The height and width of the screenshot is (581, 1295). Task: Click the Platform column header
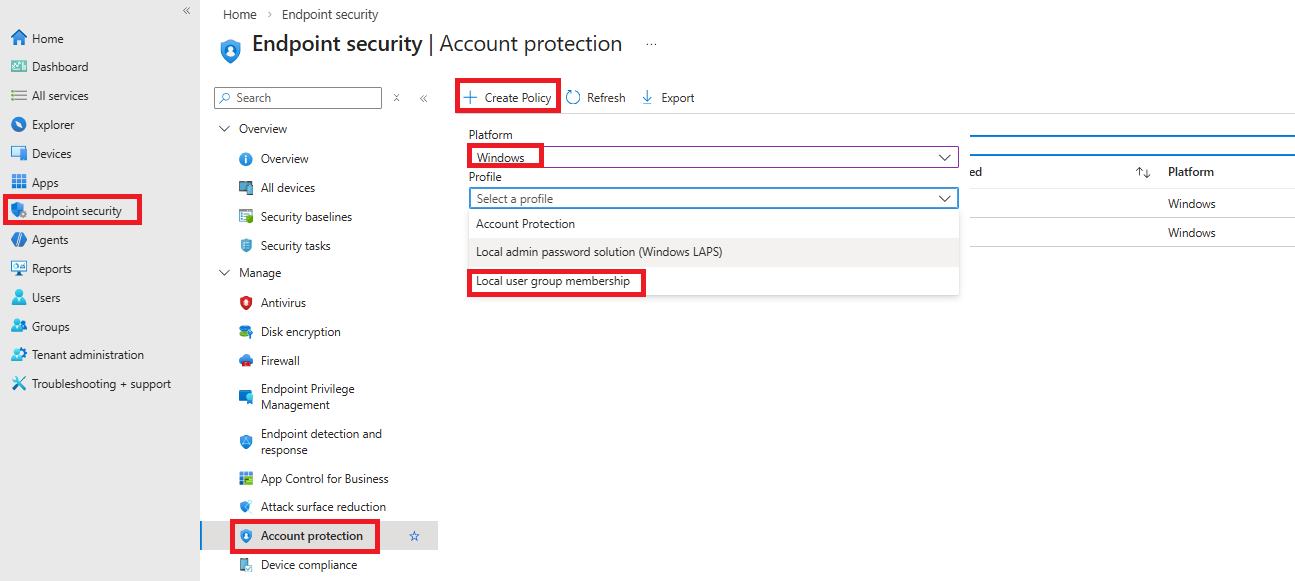(x=1191, y=172)
